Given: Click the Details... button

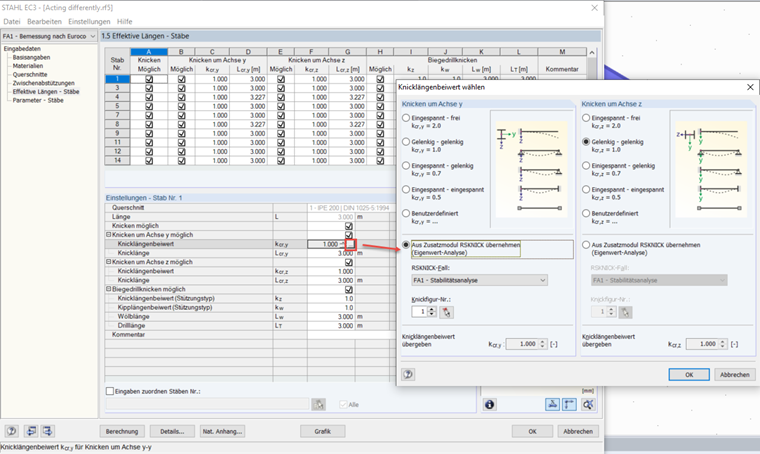Looking at the screenshot, I should [x=172, y=431].
